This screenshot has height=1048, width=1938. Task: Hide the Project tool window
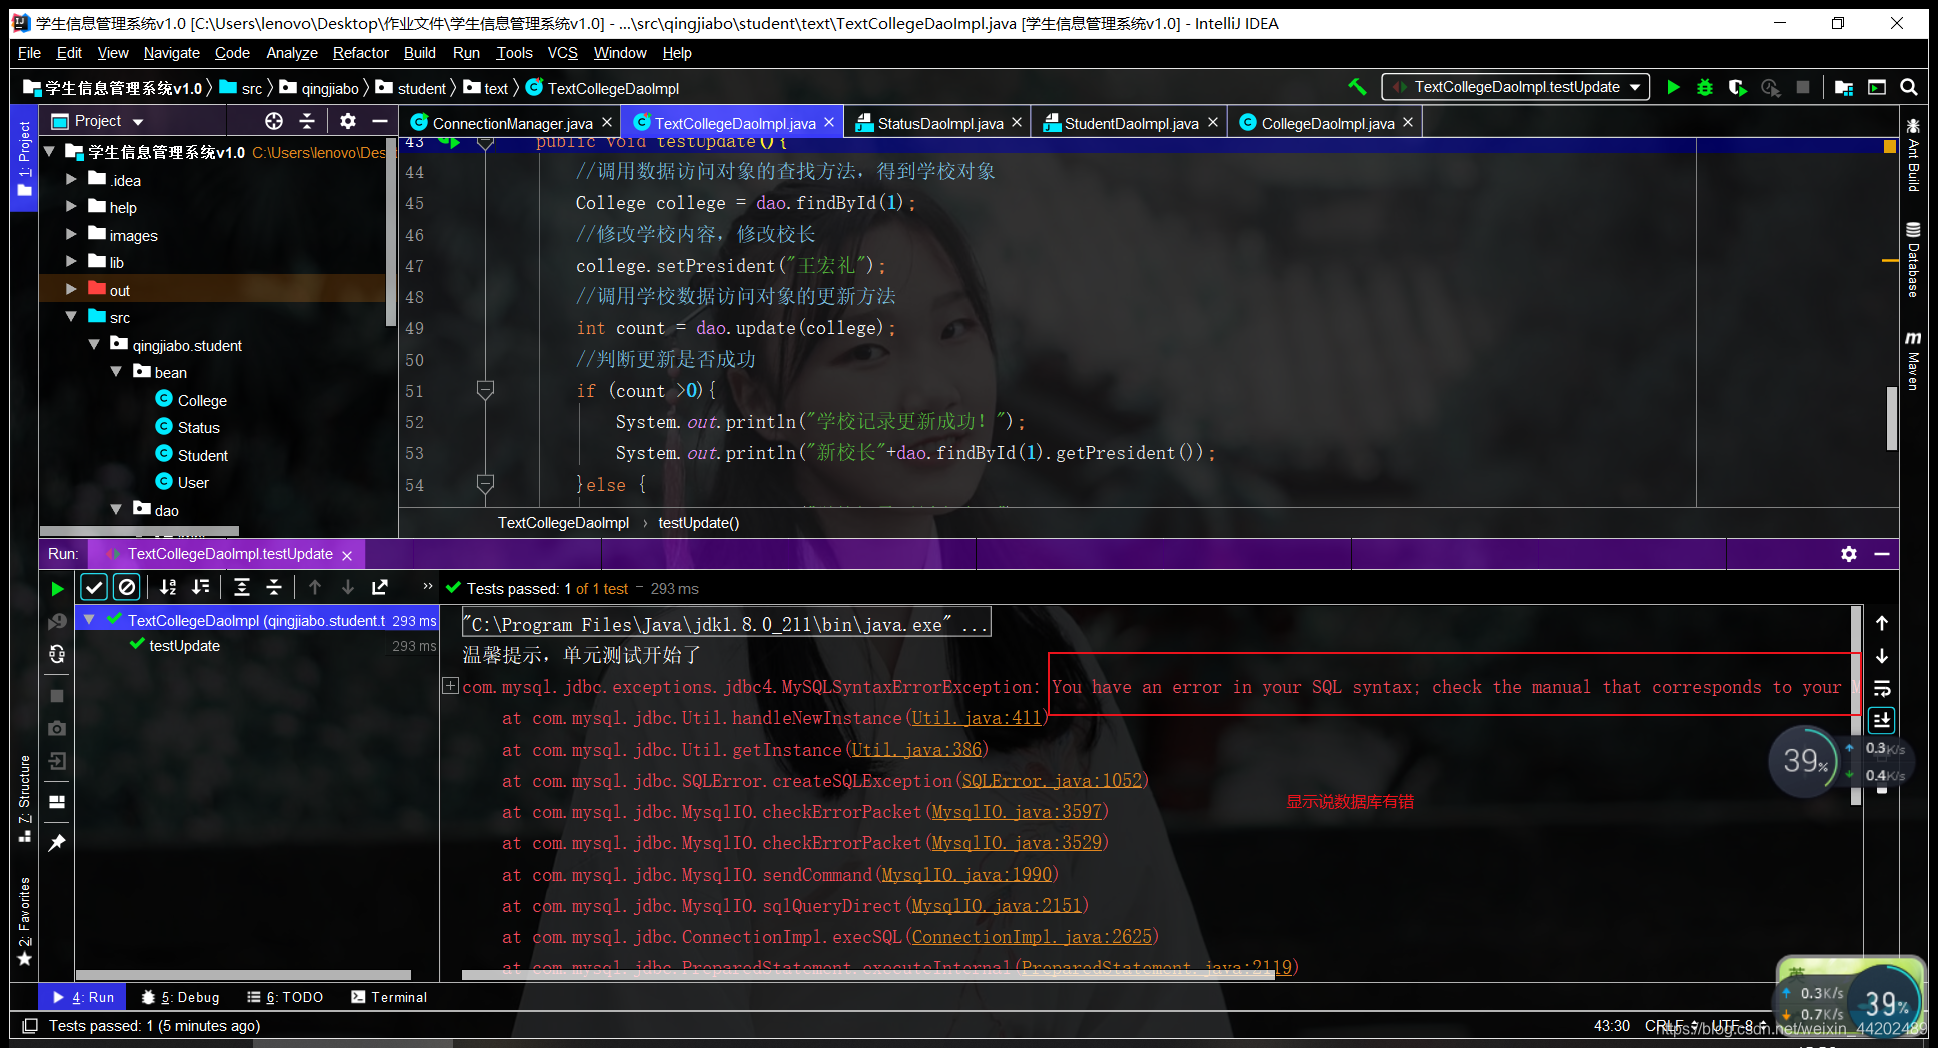pos(380,121)
